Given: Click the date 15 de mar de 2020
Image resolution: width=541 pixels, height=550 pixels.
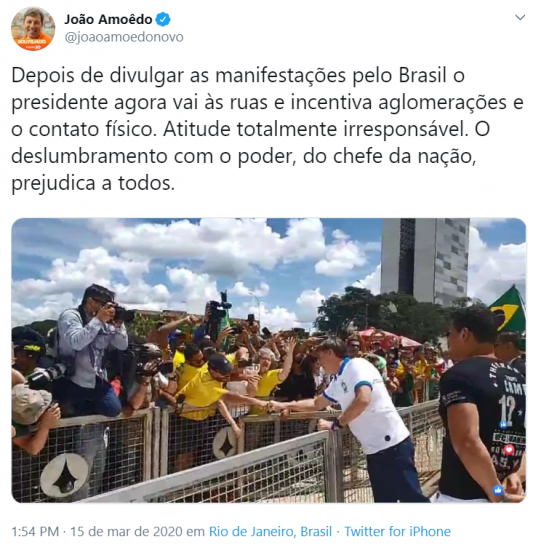Looking at the screenshot, I should pos(126,531).
